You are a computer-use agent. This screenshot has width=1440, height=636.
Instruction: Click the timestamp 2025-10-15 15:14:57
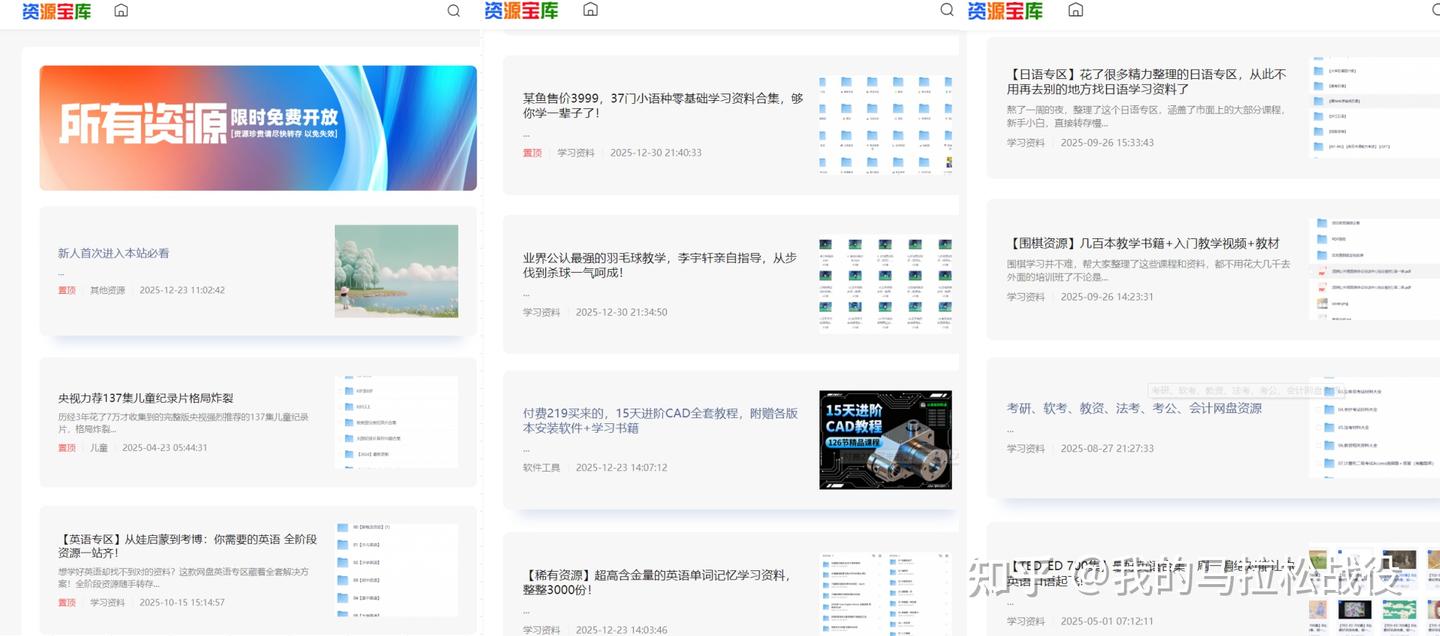point(182,603)
